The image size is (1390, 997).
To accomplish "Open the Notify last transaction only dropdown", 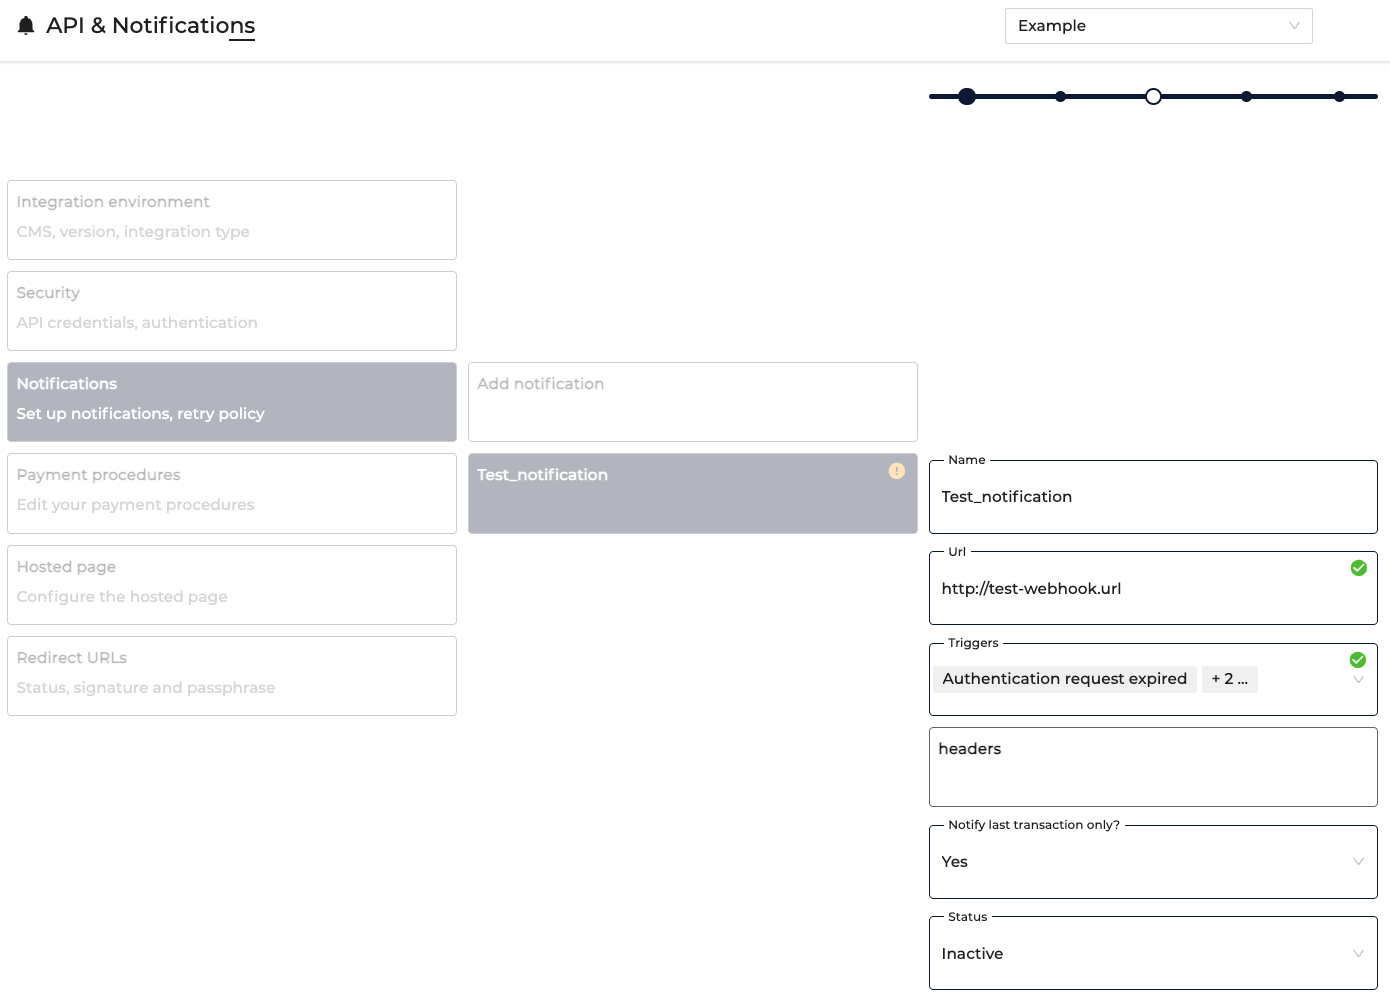I will tap(1153, 862).
